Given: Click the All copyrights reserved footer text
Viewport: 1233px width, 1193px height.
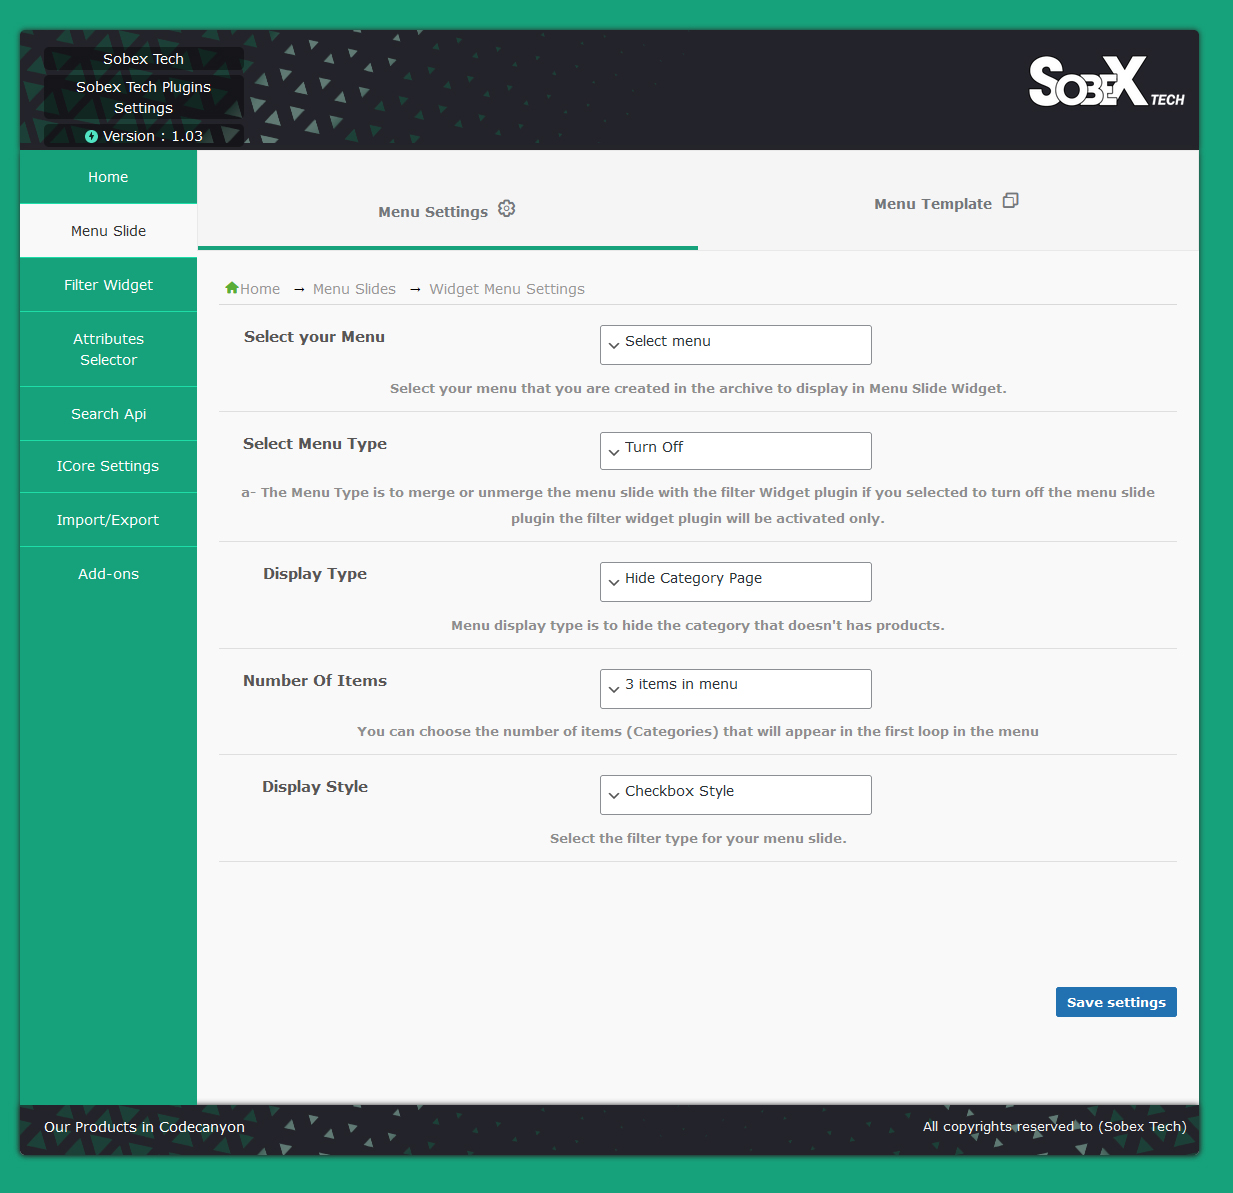Looking at the screenshot, I should coord(1054,1127).
